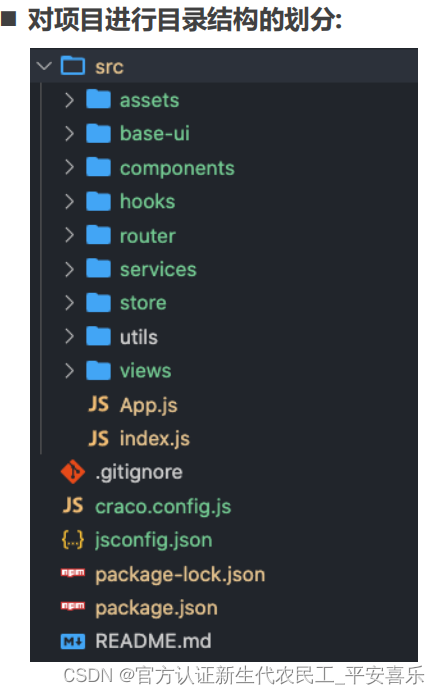440x695 pixels.
Task: Click the blue folder icon for components
Action: tap(98, 167)
